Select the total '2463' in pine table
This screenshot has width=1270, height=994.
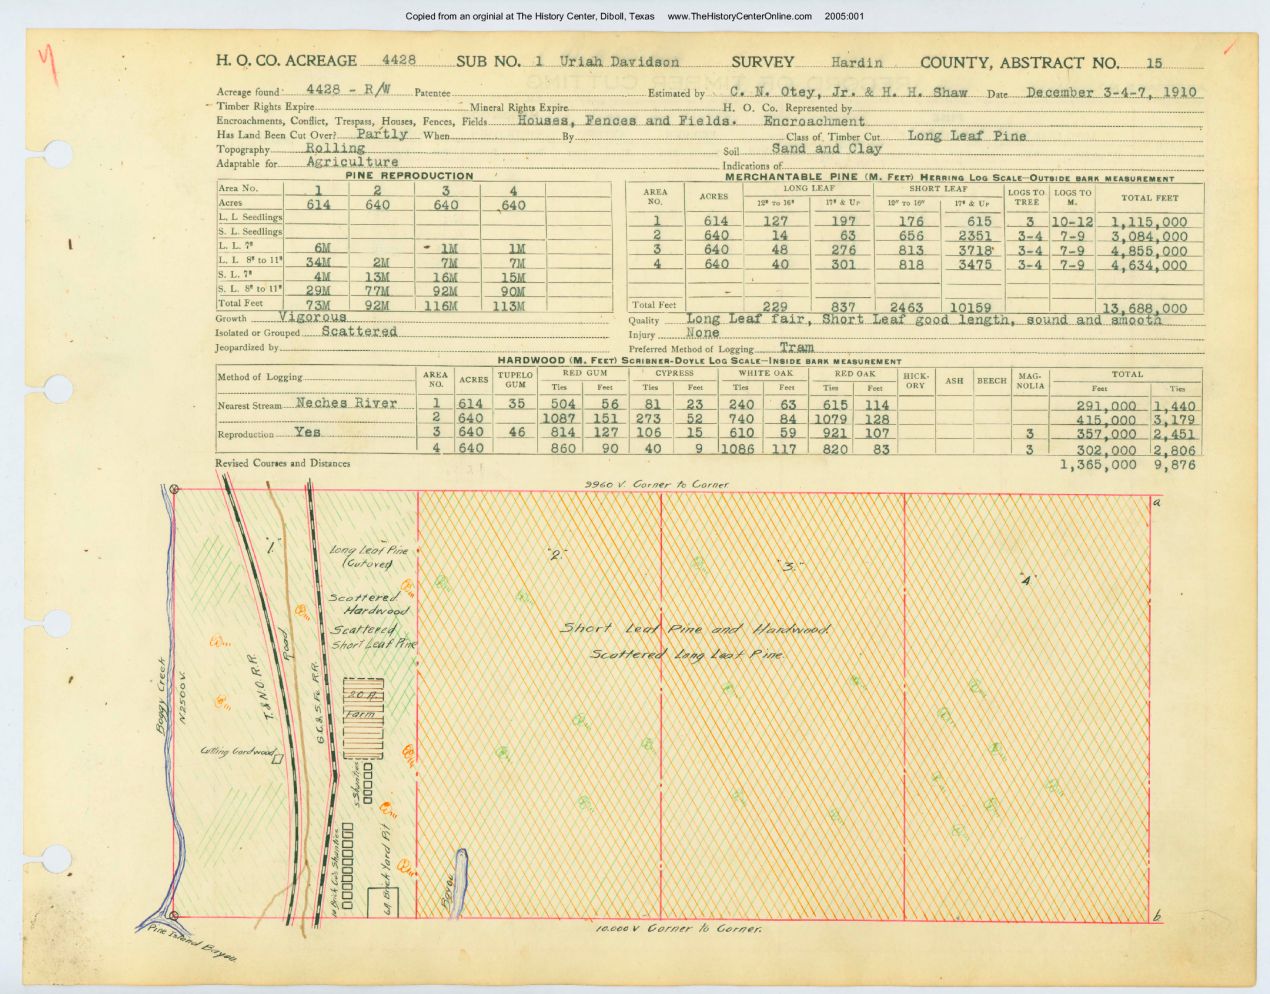(x=905, y=308)
